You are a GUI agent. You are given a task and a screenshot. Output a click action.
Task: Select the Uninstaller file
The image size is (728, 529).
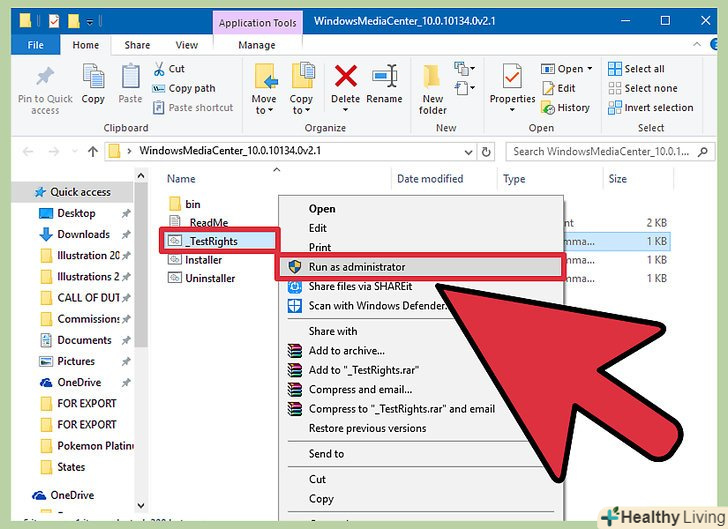point(202,278)
